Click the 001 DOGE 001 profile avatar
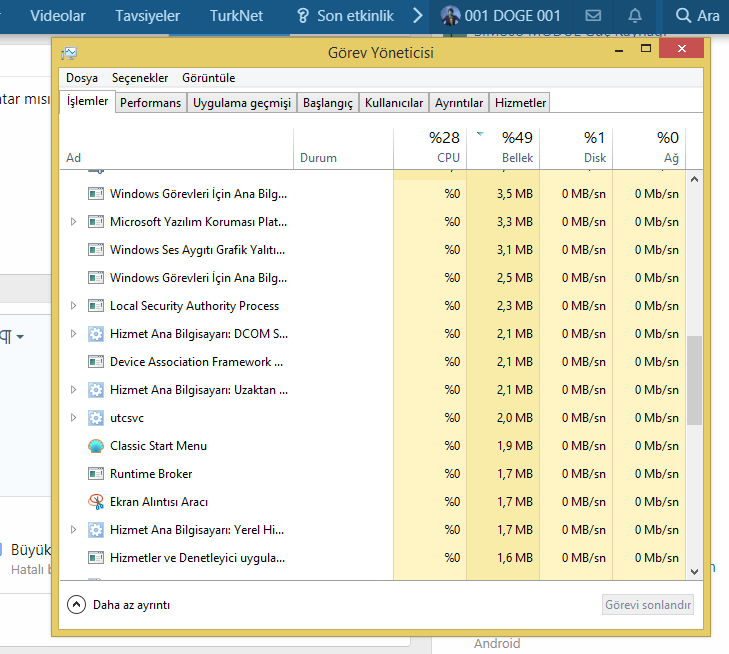This screenshot has width=729, height=654. (450, 15)
